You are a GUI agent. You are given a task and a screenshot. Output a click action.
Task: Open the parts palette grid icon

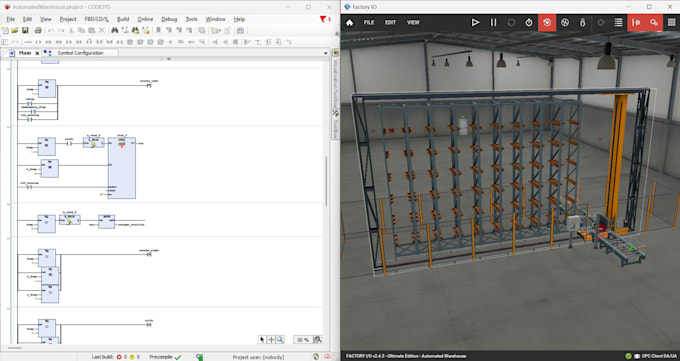(x=672, y=22)
